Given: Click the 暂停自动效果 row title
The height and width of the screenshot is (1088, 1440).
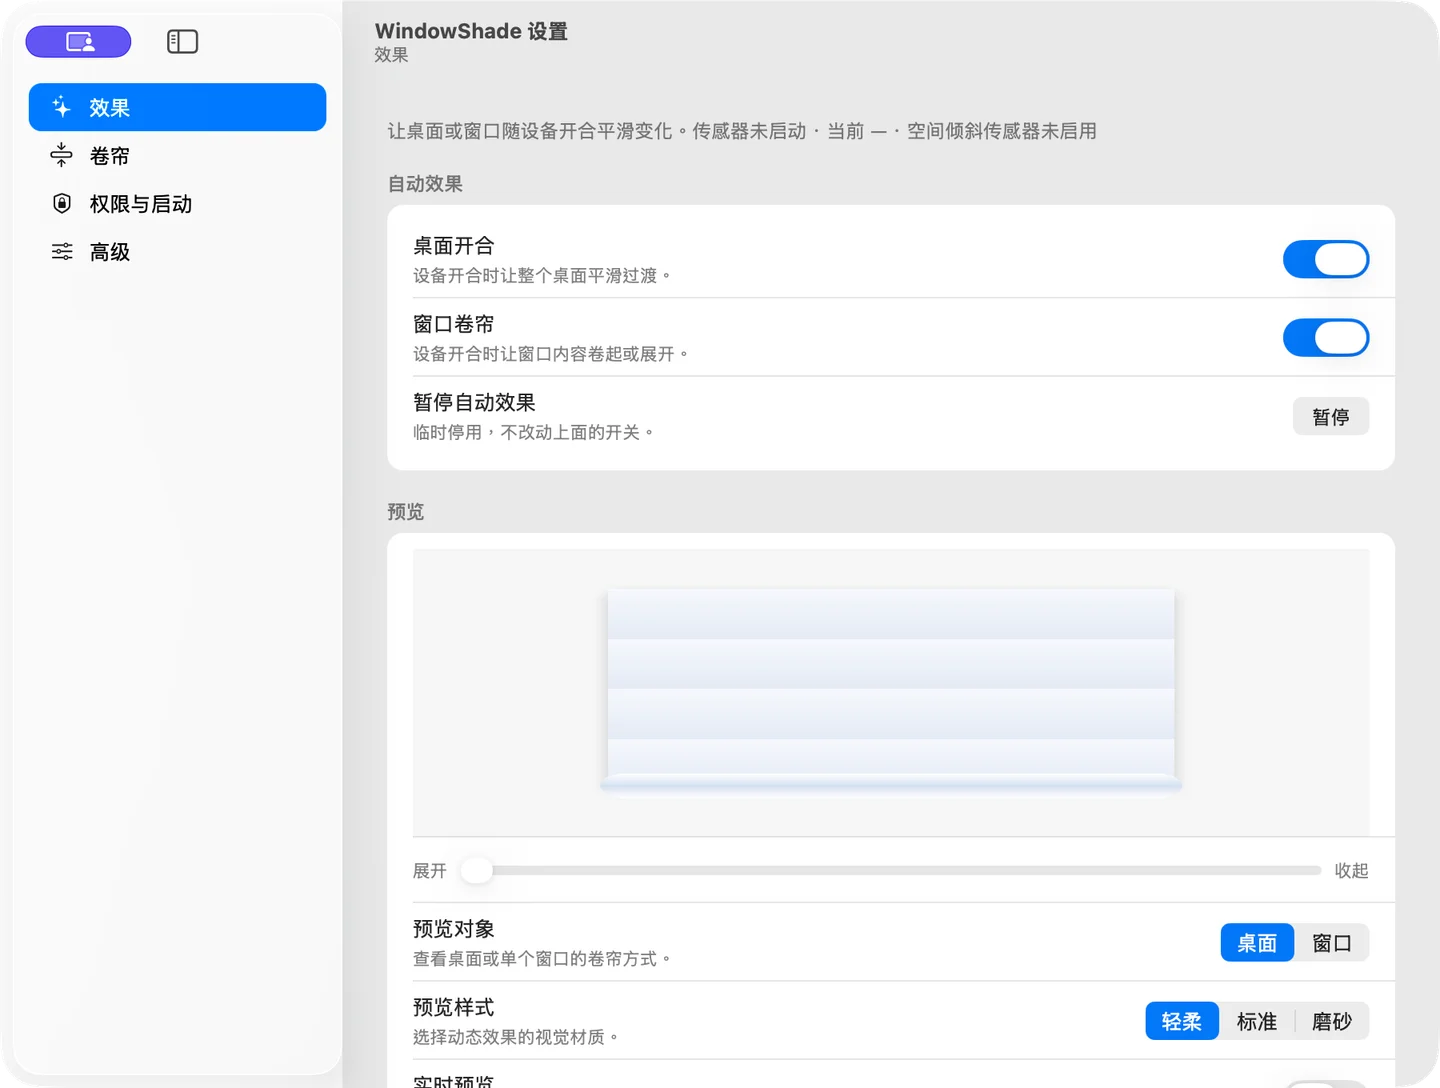Looking at the screenshot, I should 474,402.
